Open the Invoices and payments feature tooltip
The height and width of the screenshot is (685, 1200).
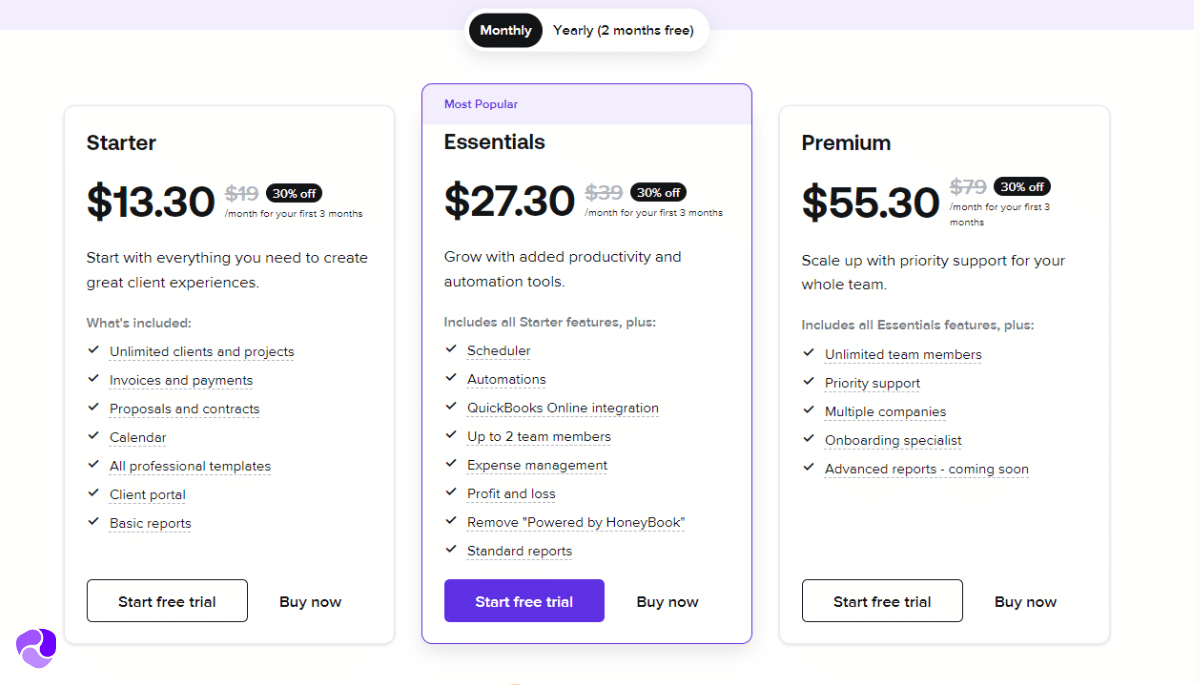pyautogui.click(x=181, y=380)
